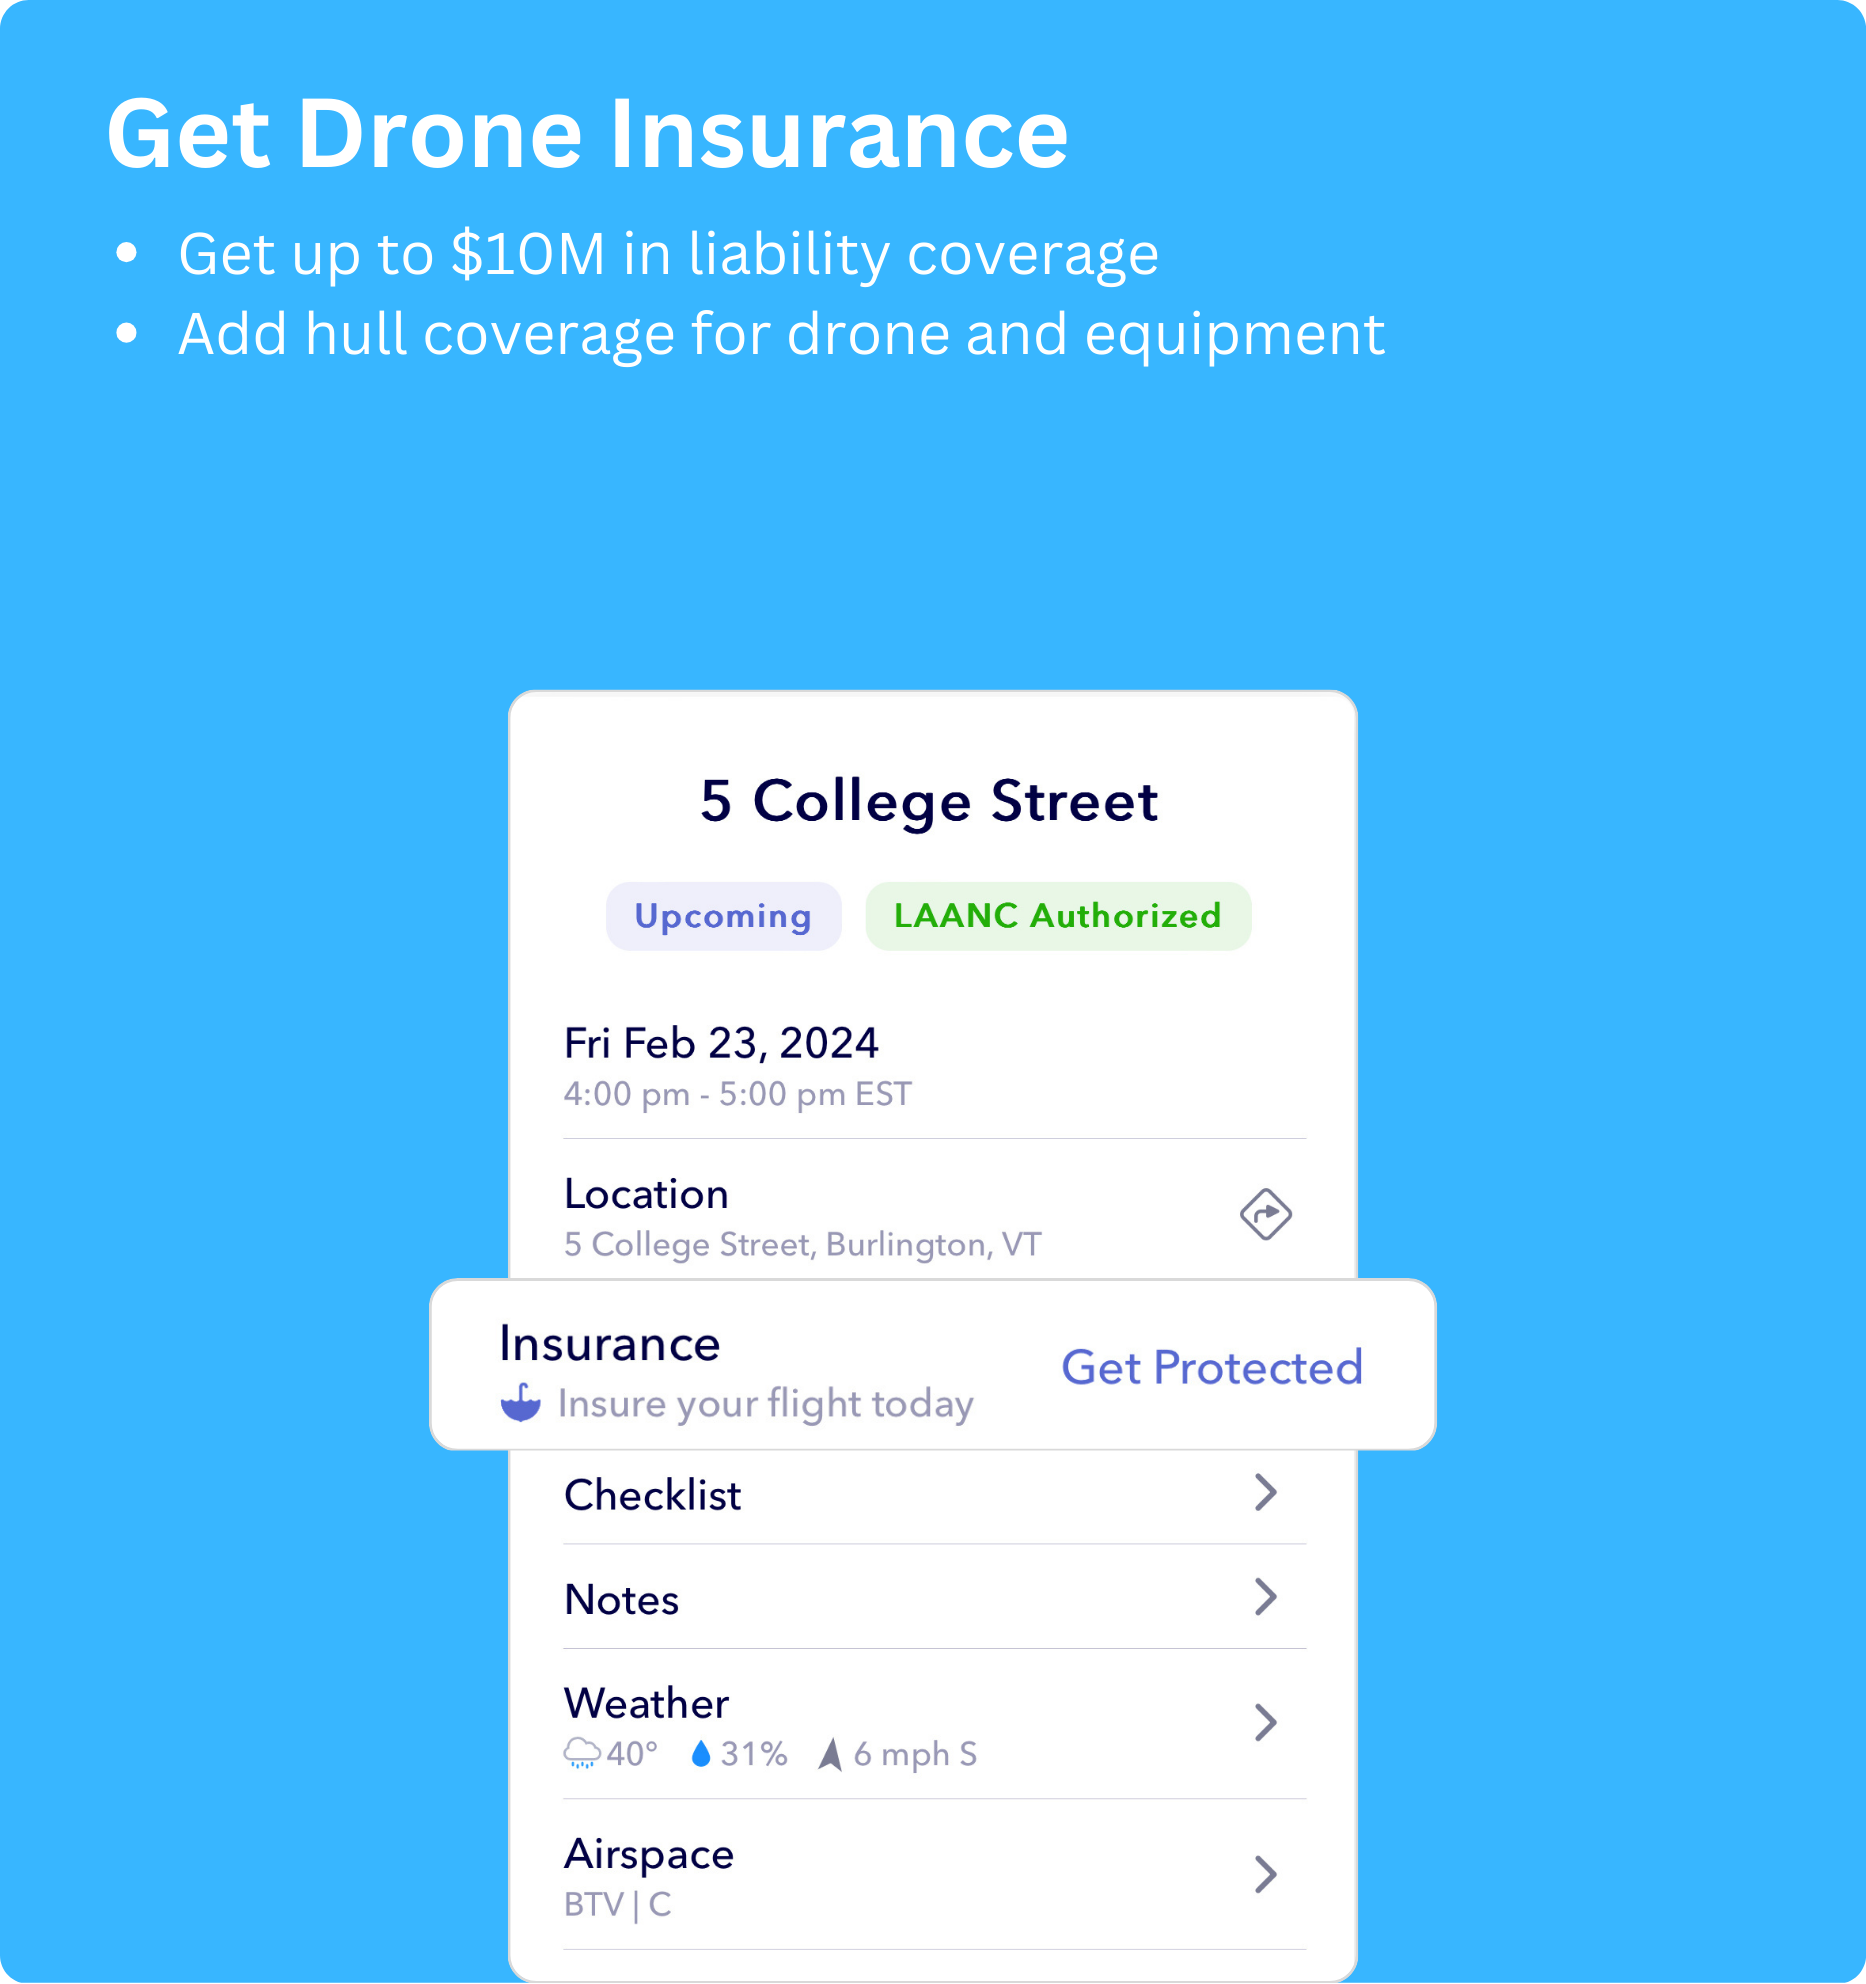Click the blue humidity droplet icon

(x=701, y=1753)
